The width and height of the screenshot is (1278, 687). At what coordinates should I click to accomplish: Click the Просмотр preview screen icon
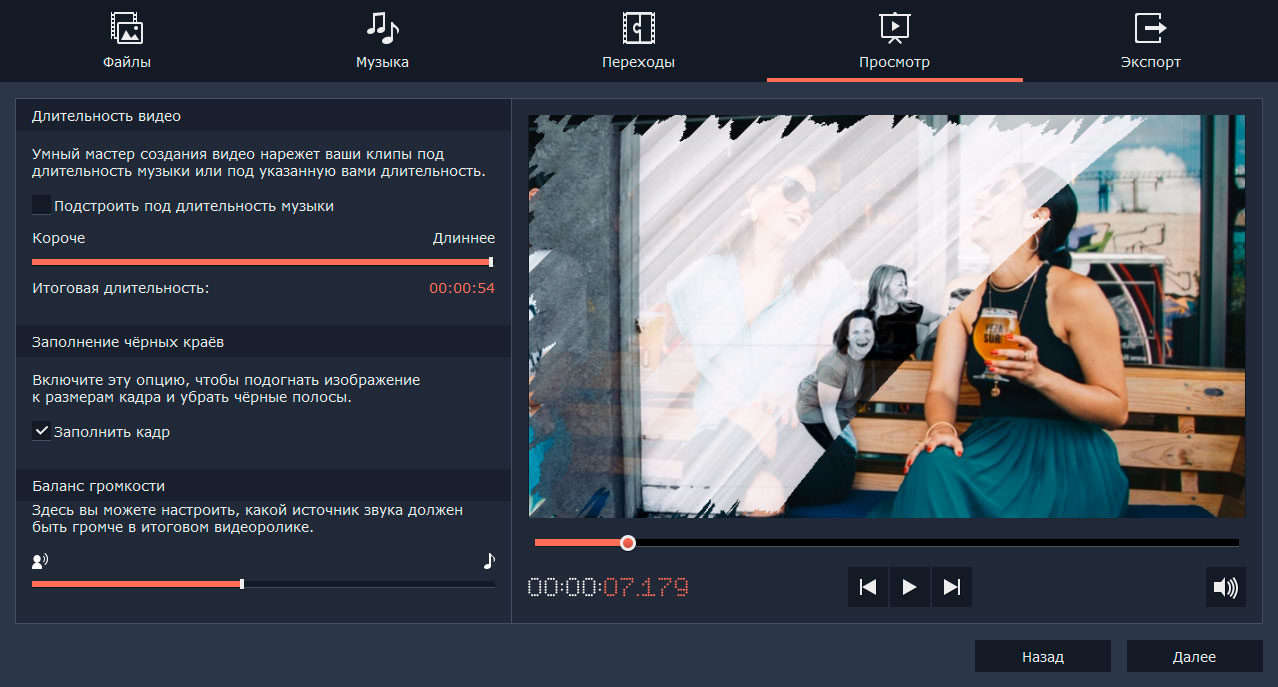[x=894, y=28]
